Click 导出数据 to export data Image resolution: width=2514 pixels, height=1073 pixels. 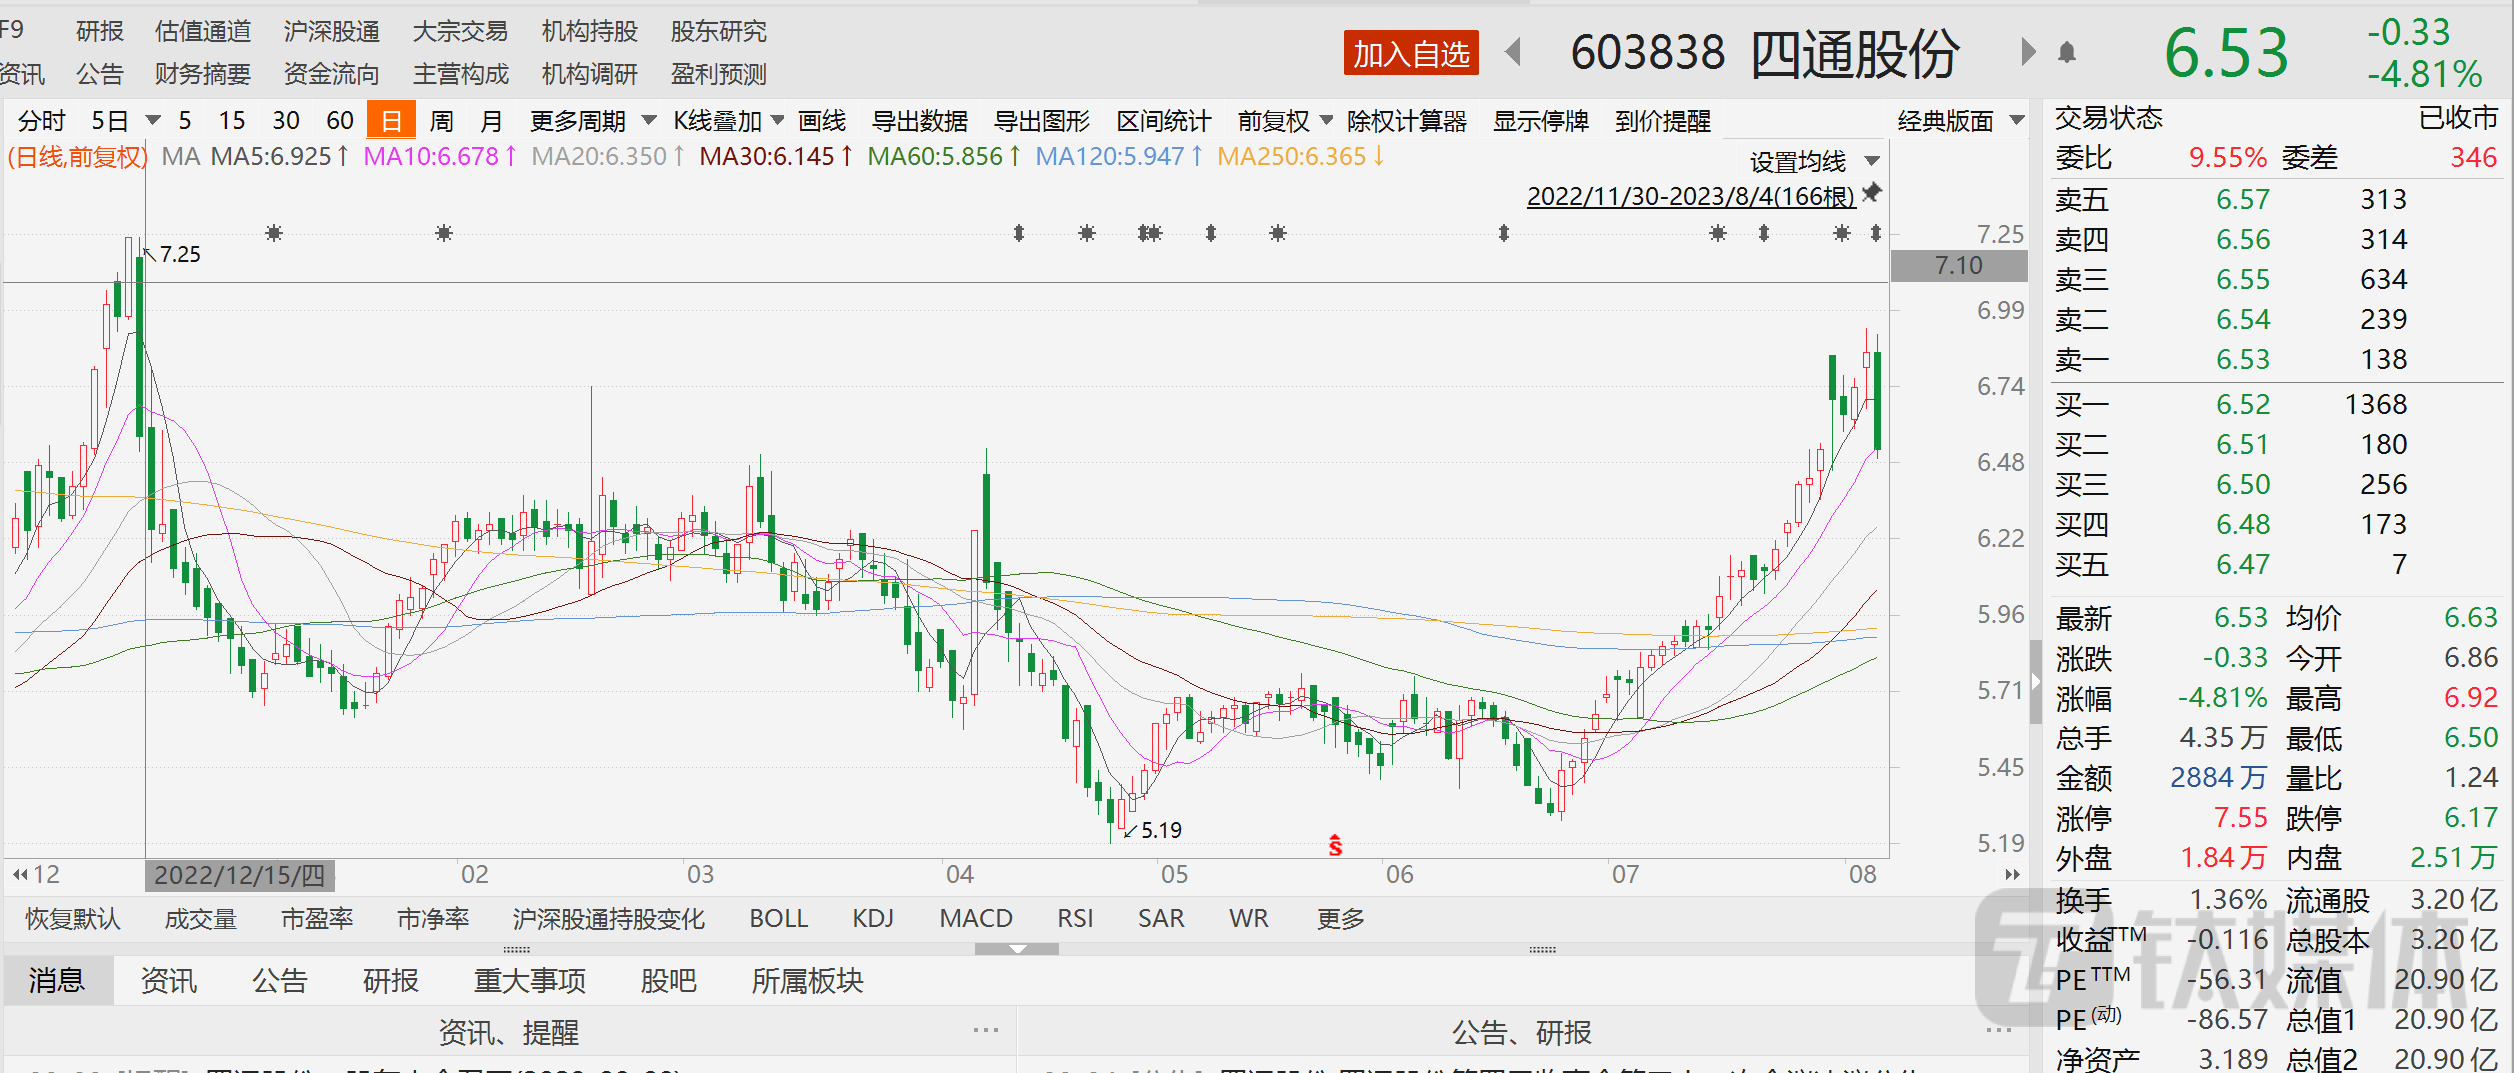[919, 122]
